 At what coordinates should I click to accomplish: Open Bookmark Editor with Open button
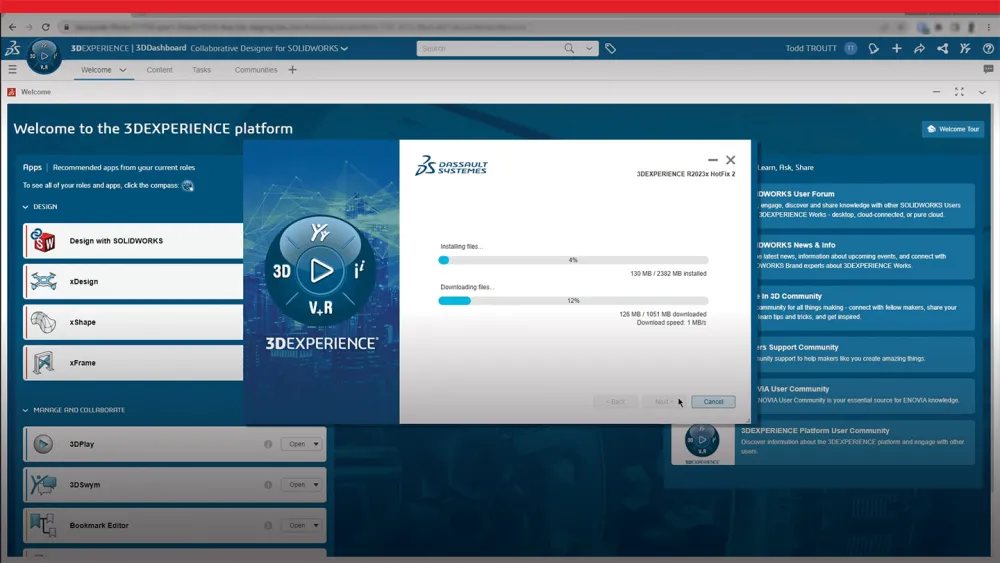click(x=297, y=526)
